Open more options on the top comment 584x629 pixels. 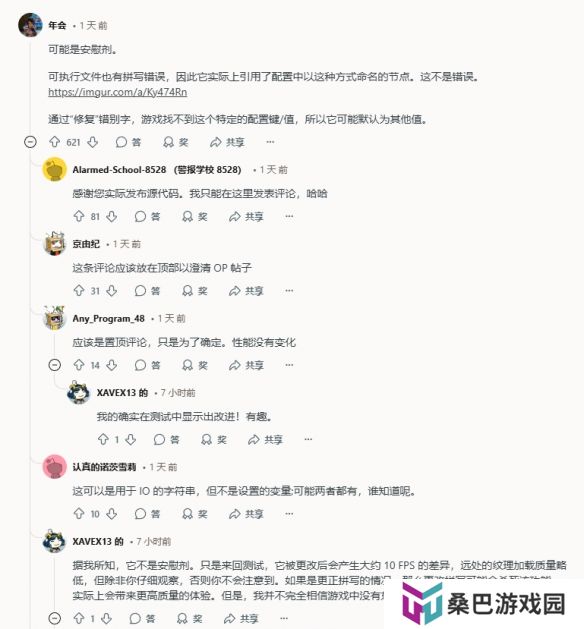click(x=270, y=142)
